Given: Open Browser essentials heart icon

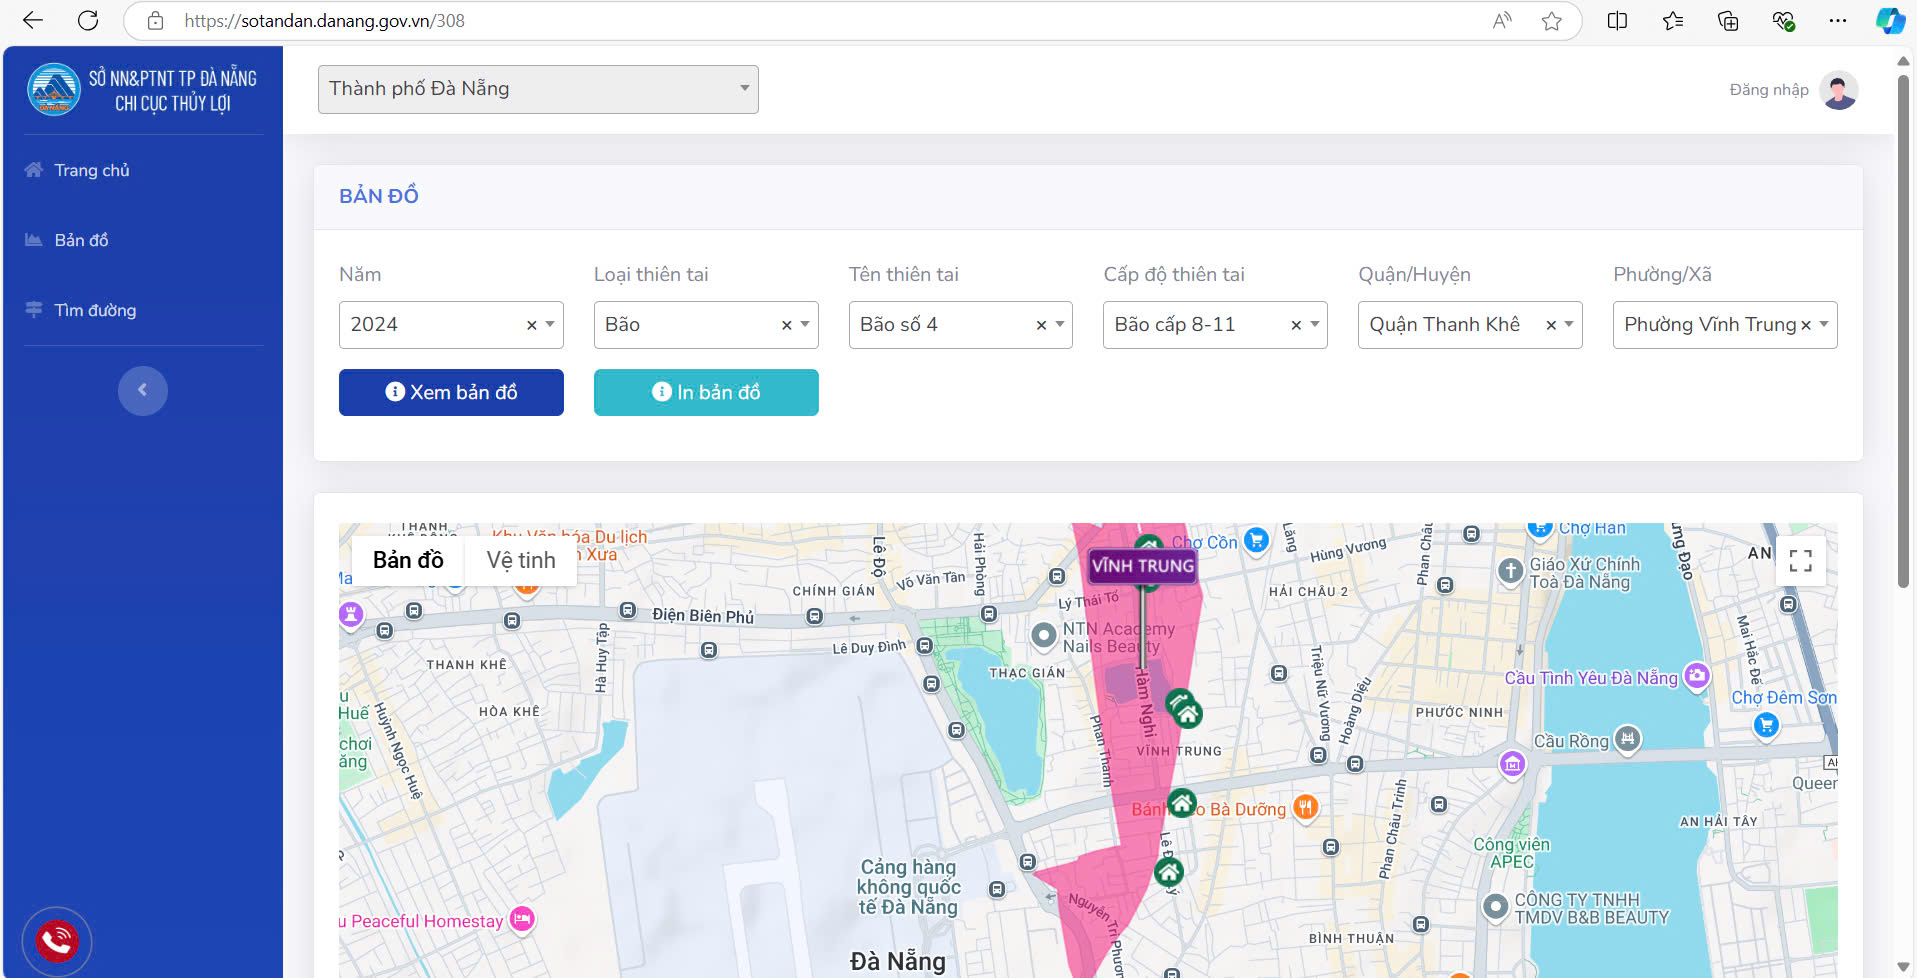Looking at the screenshot, I should coord(1783,20).
